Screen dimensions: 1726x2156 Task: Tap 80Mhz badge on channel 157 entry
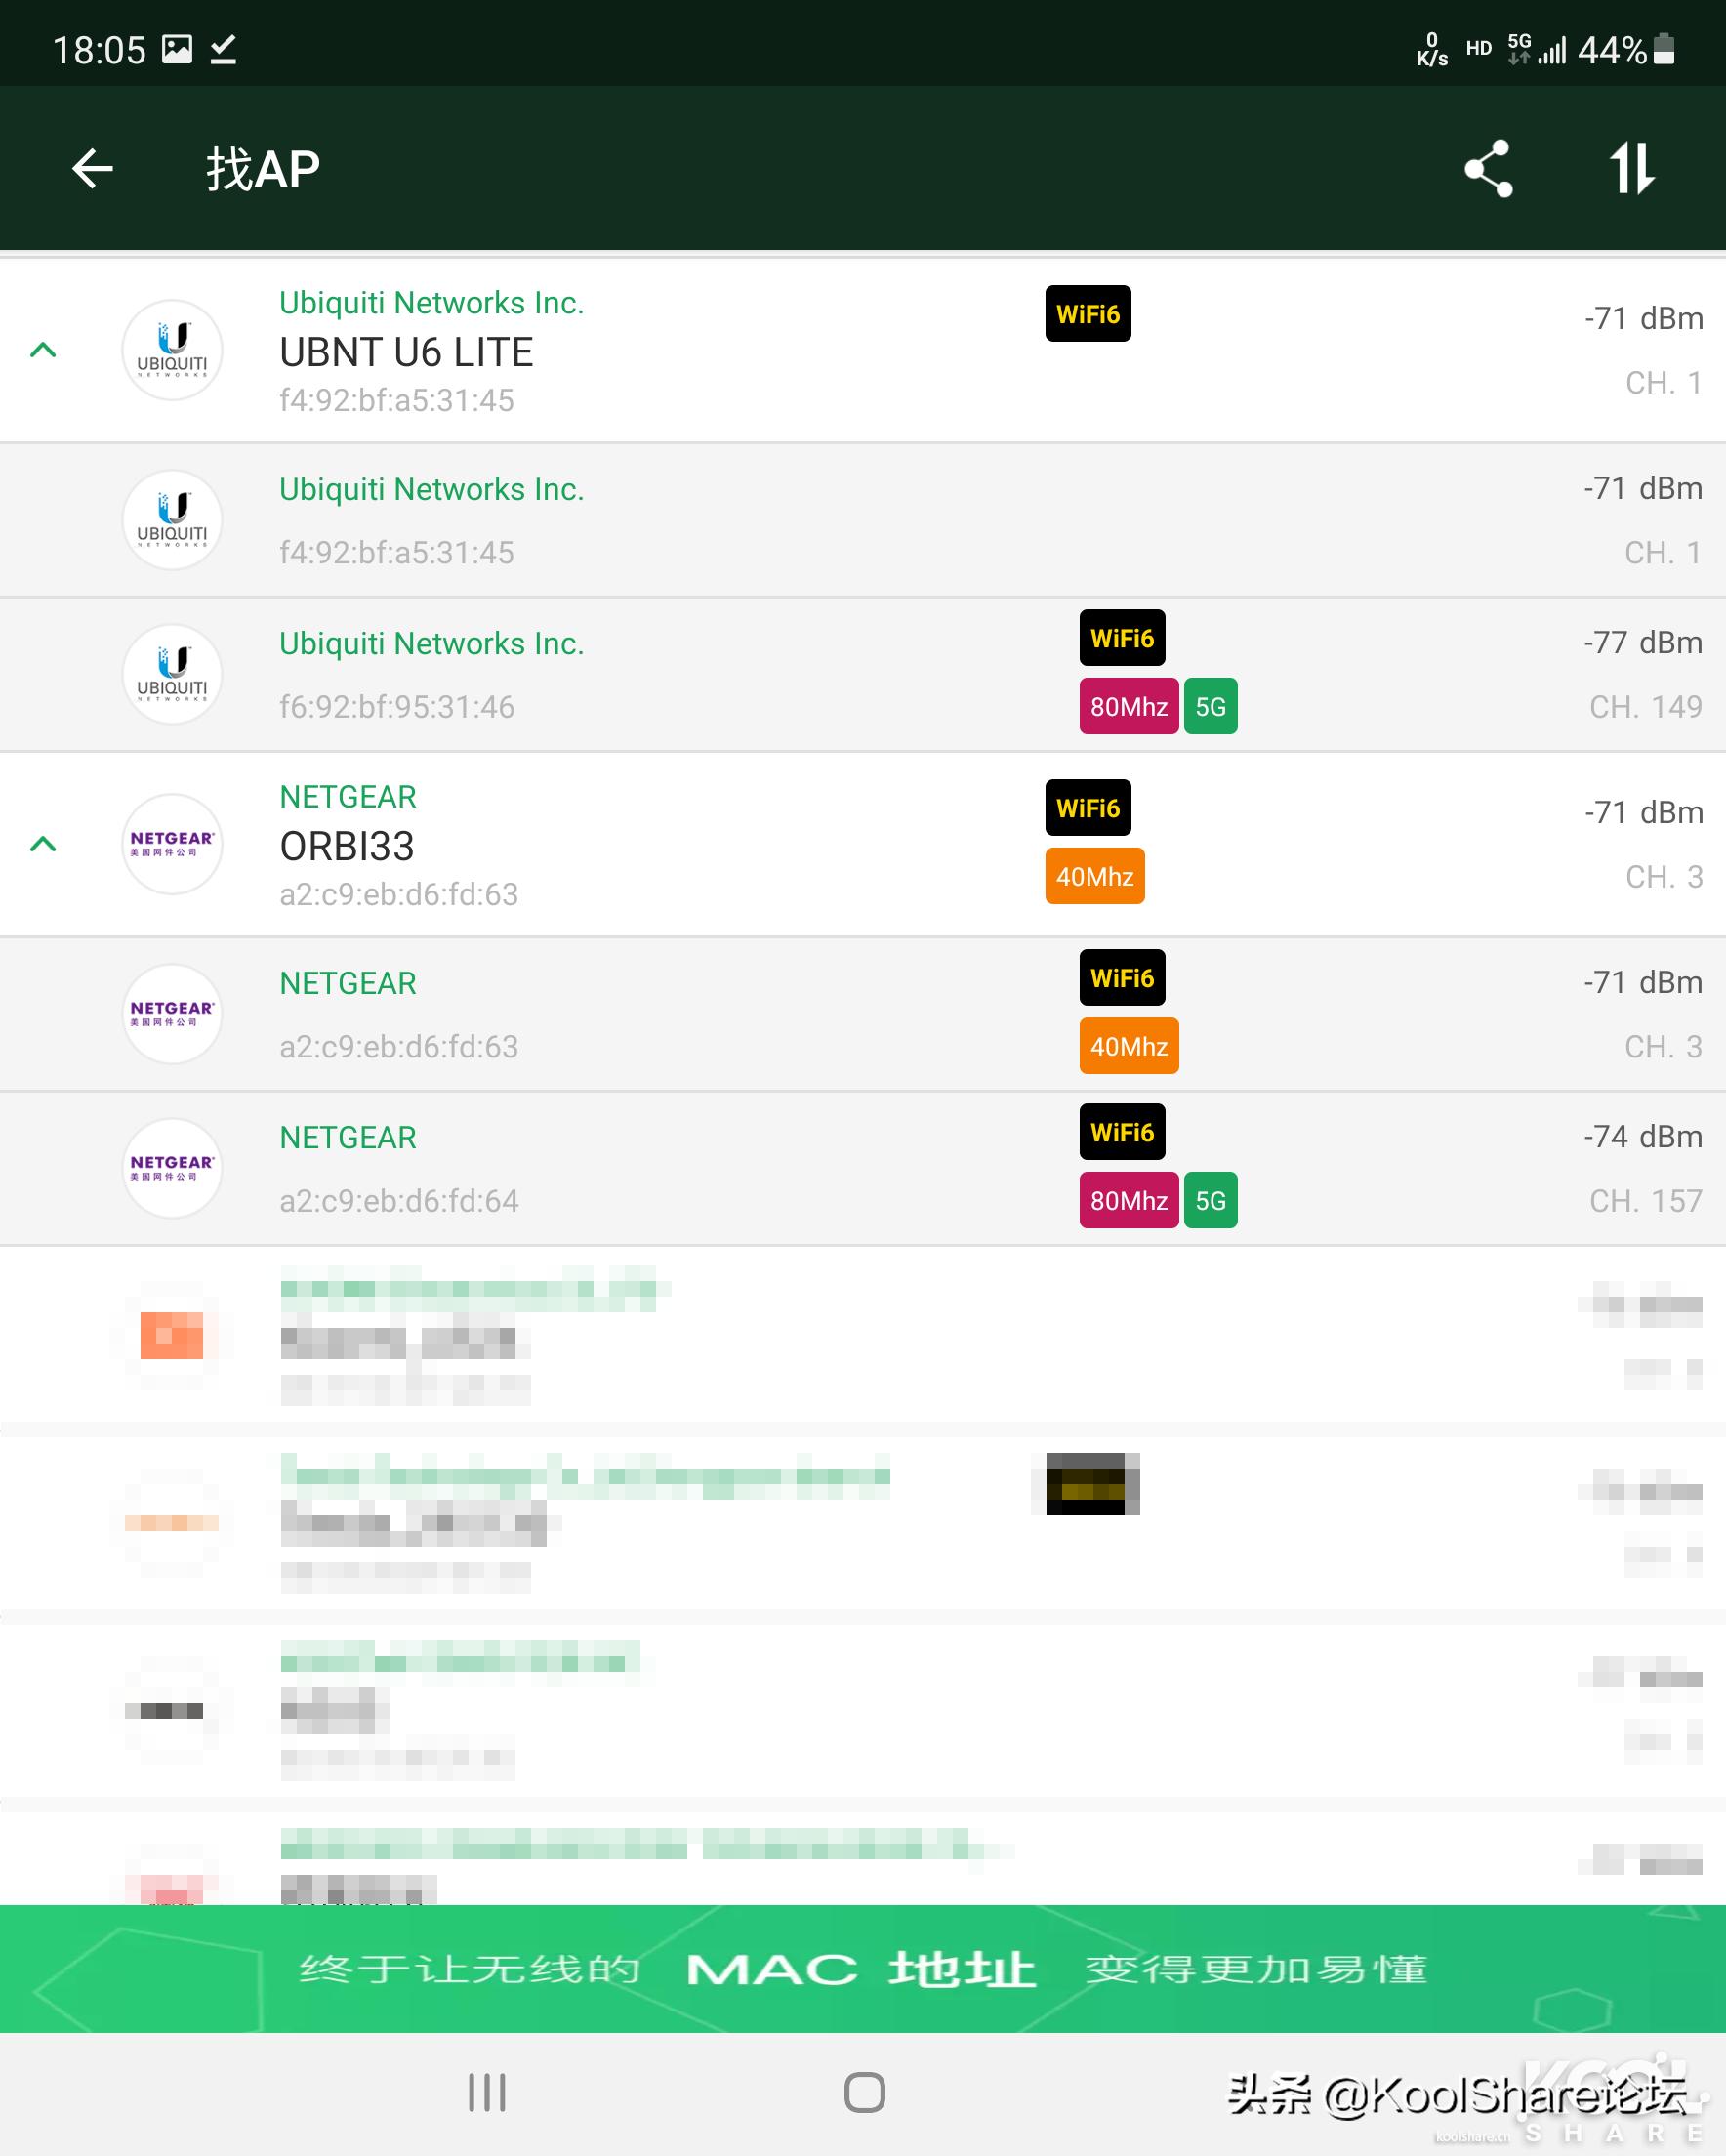(1128, 1200)
